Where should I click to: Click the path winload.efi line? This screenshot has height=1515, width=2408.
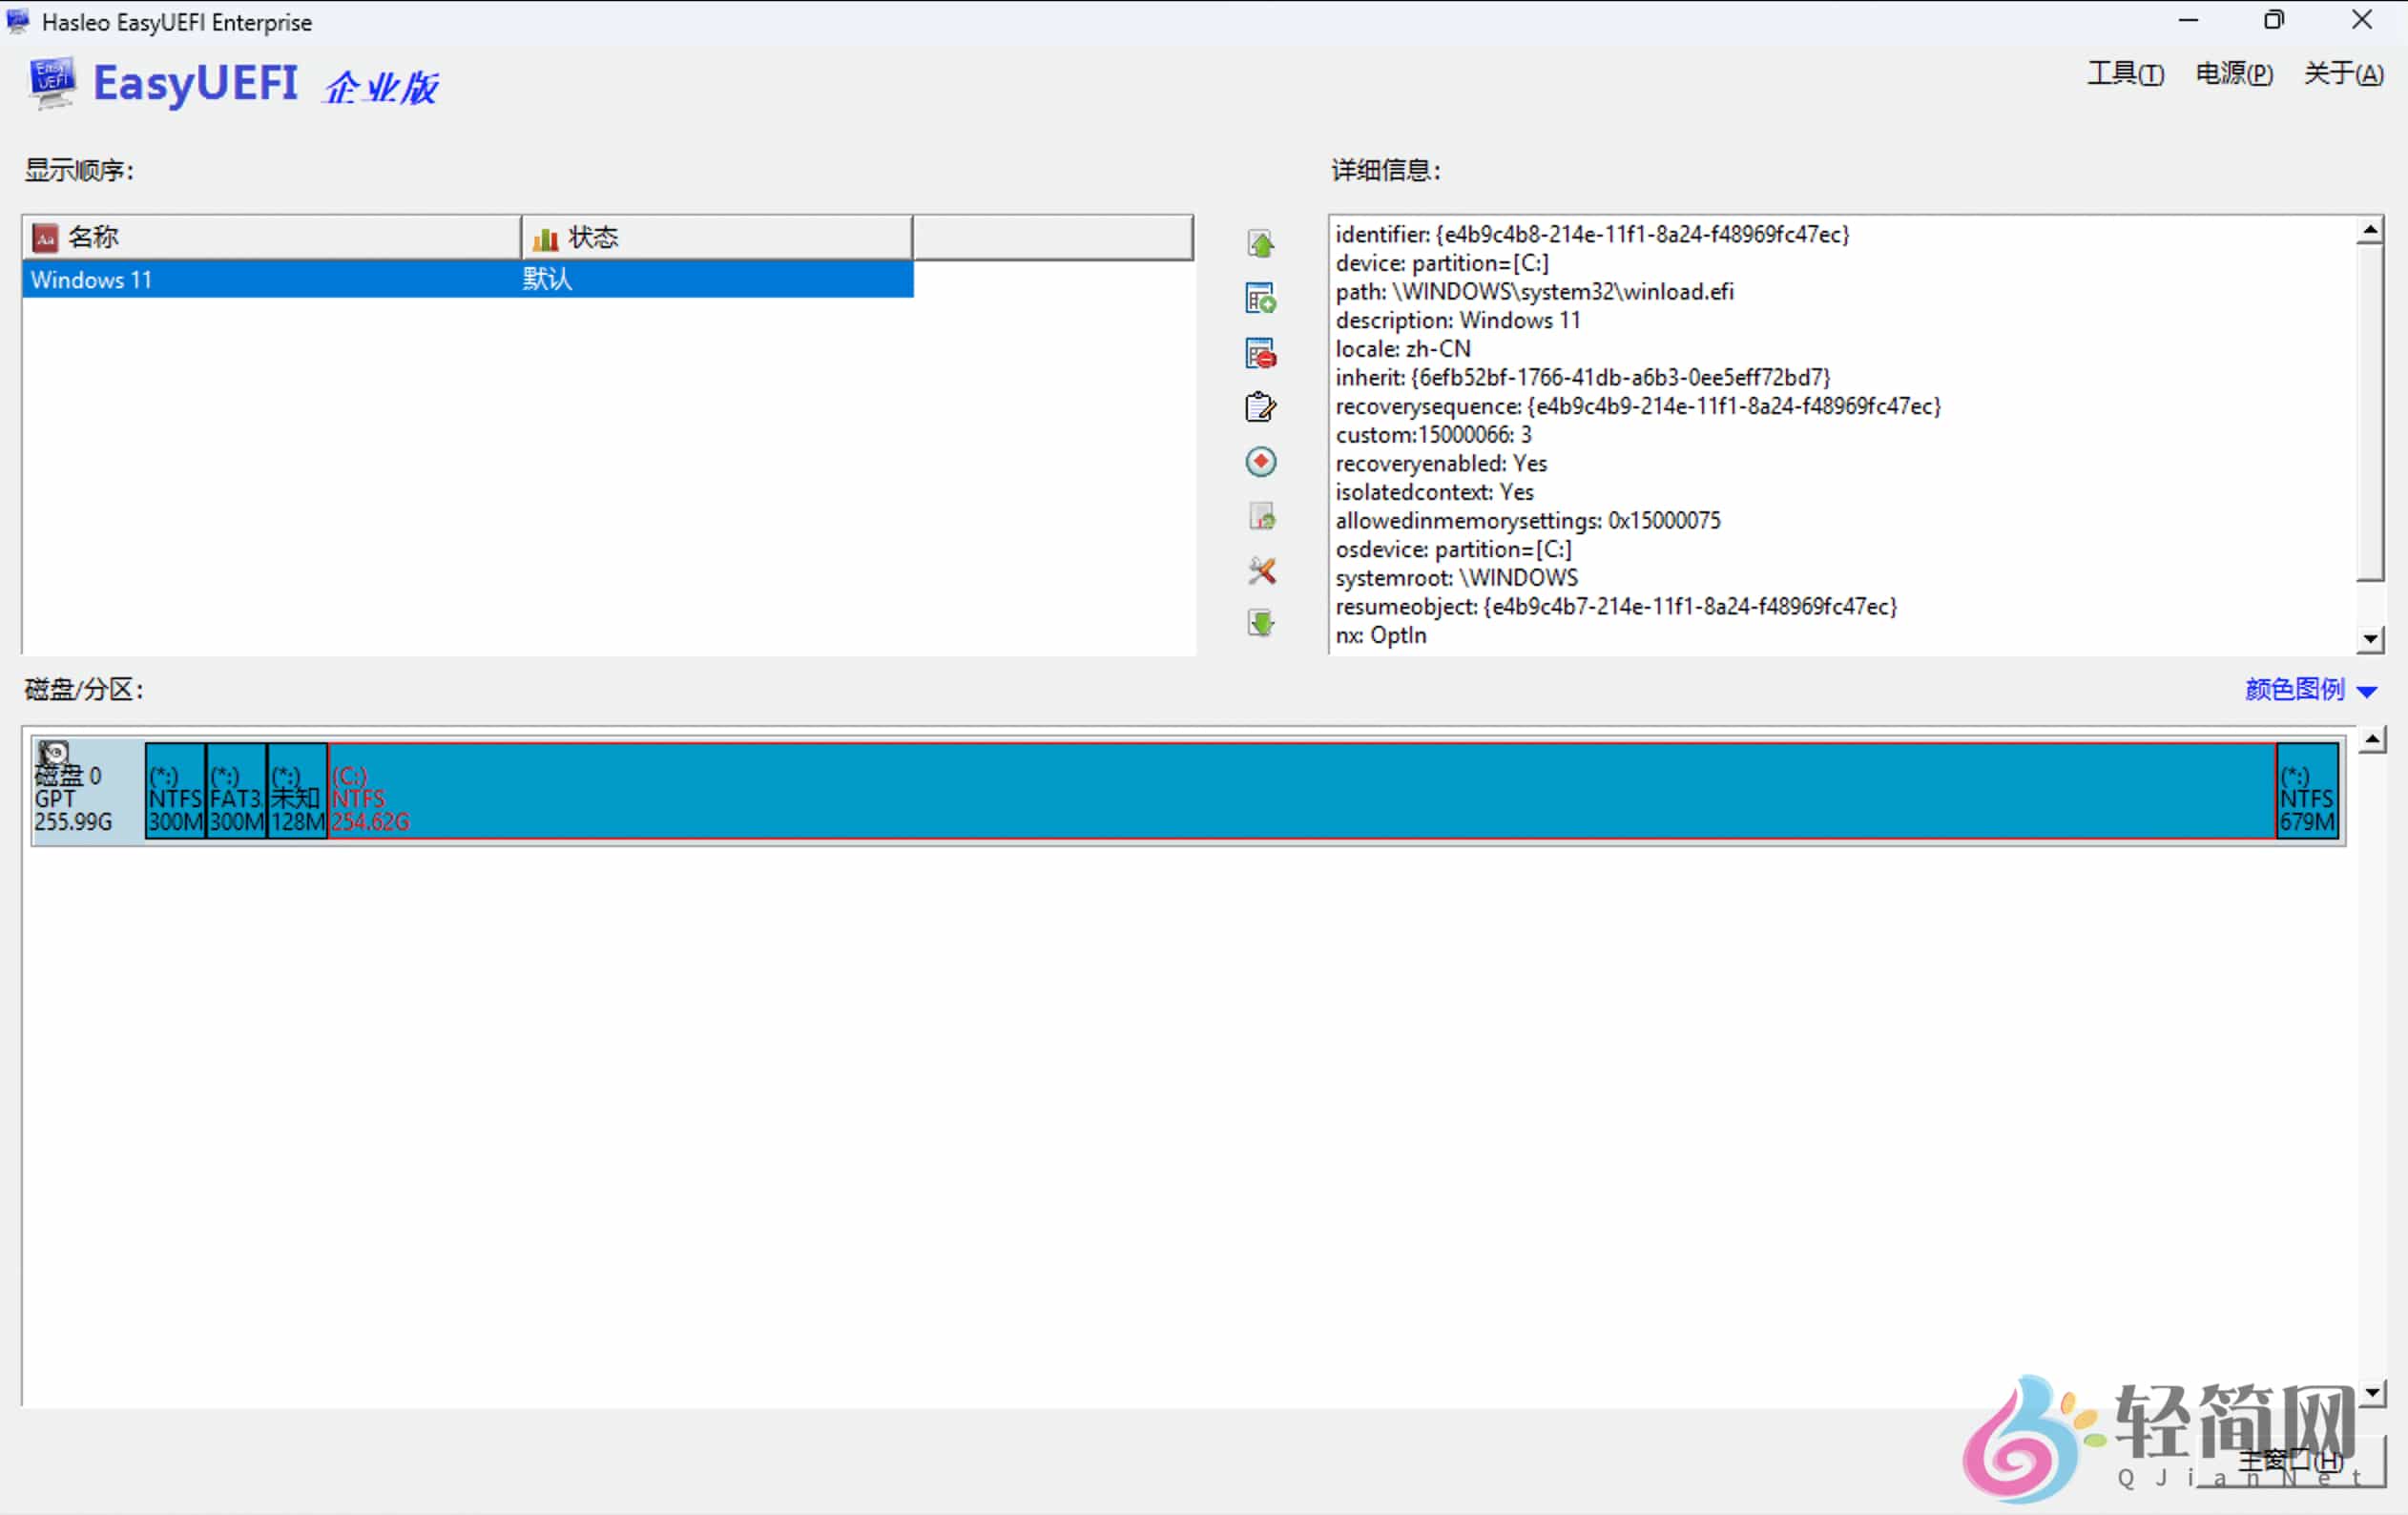(1534, 292)
